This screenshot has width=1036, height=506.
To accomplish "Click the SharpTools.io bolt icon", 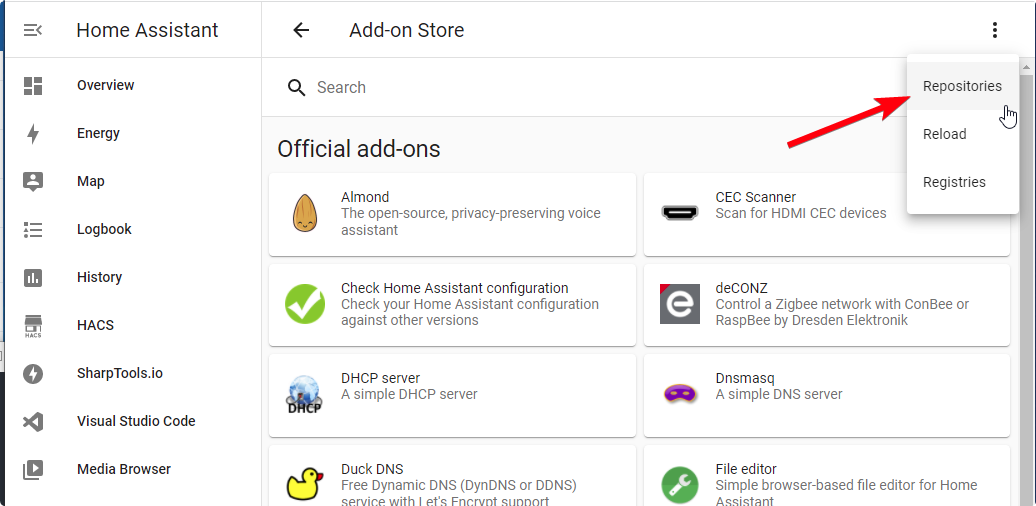I will [33, 374].
